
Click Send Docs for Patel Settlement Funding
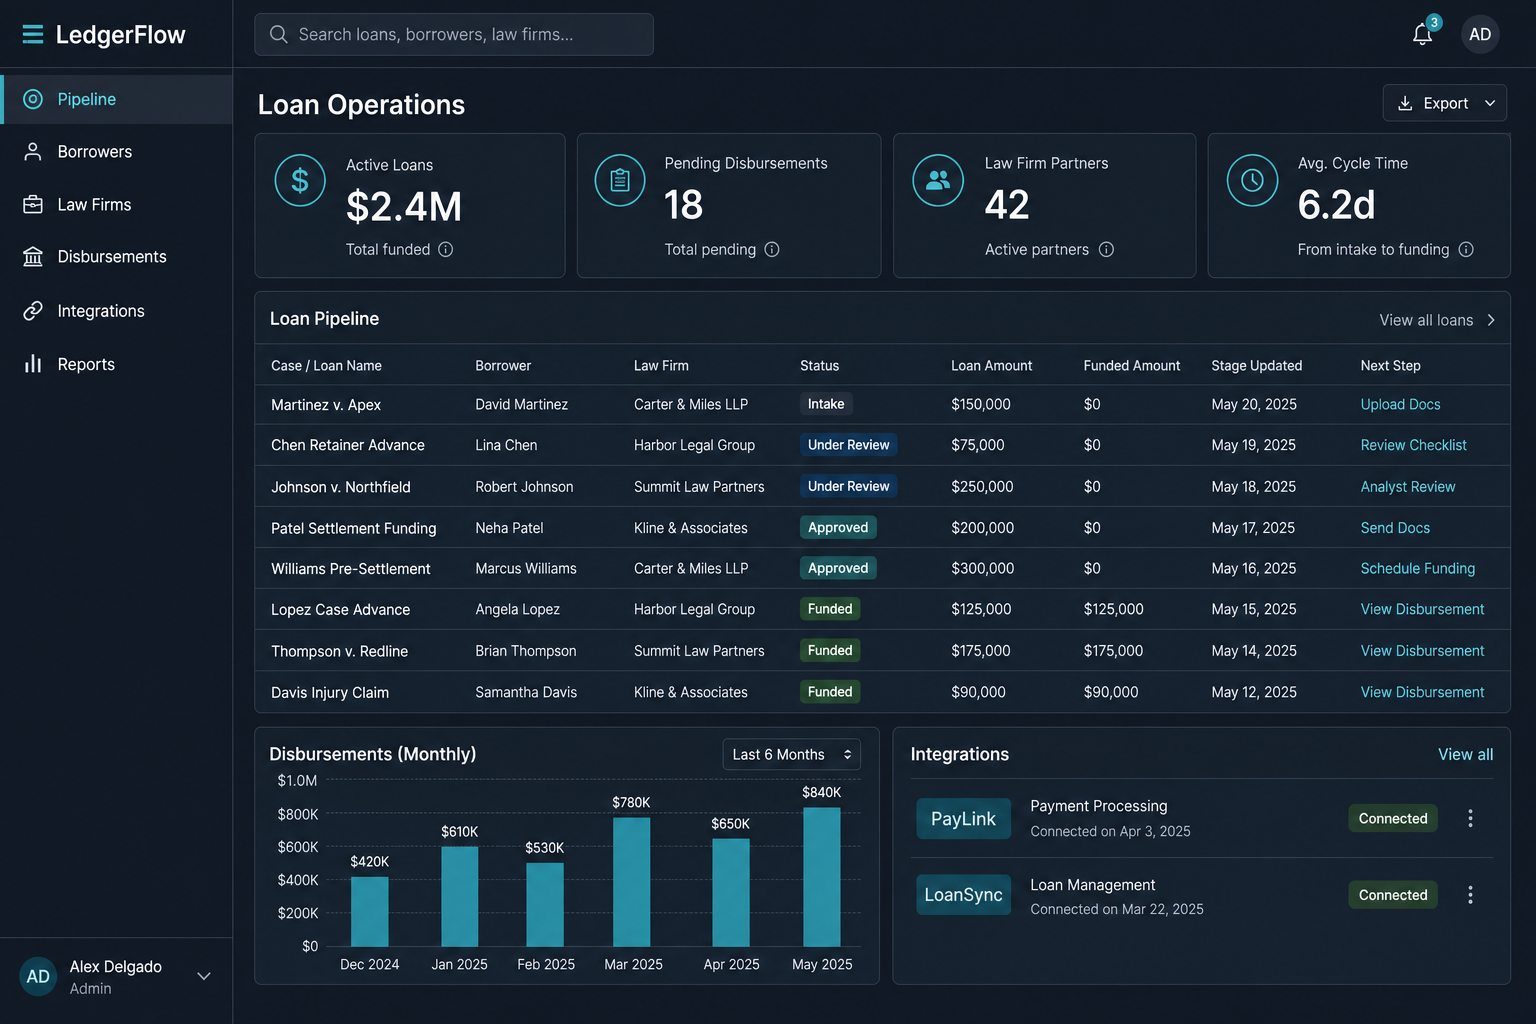pyautogui.click(x=1395, y=528)
